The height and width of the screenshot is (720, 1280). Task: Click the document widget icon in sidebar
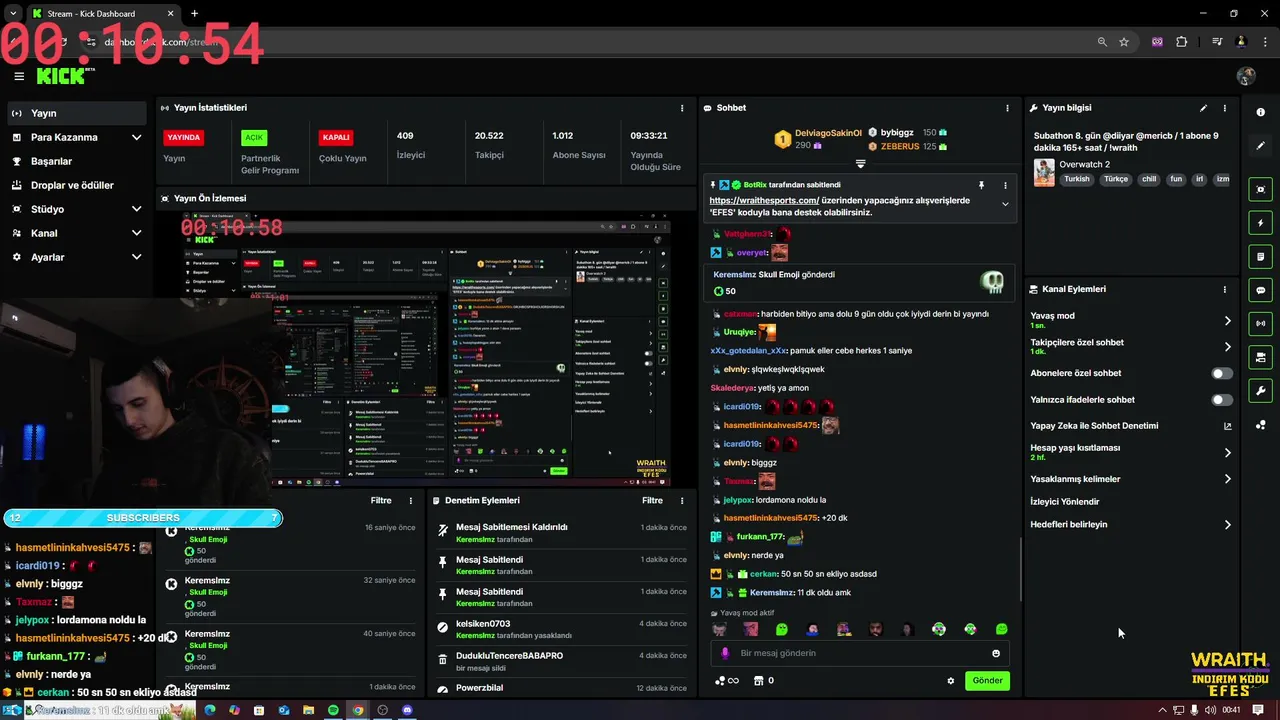click(x=1261, y=257)
